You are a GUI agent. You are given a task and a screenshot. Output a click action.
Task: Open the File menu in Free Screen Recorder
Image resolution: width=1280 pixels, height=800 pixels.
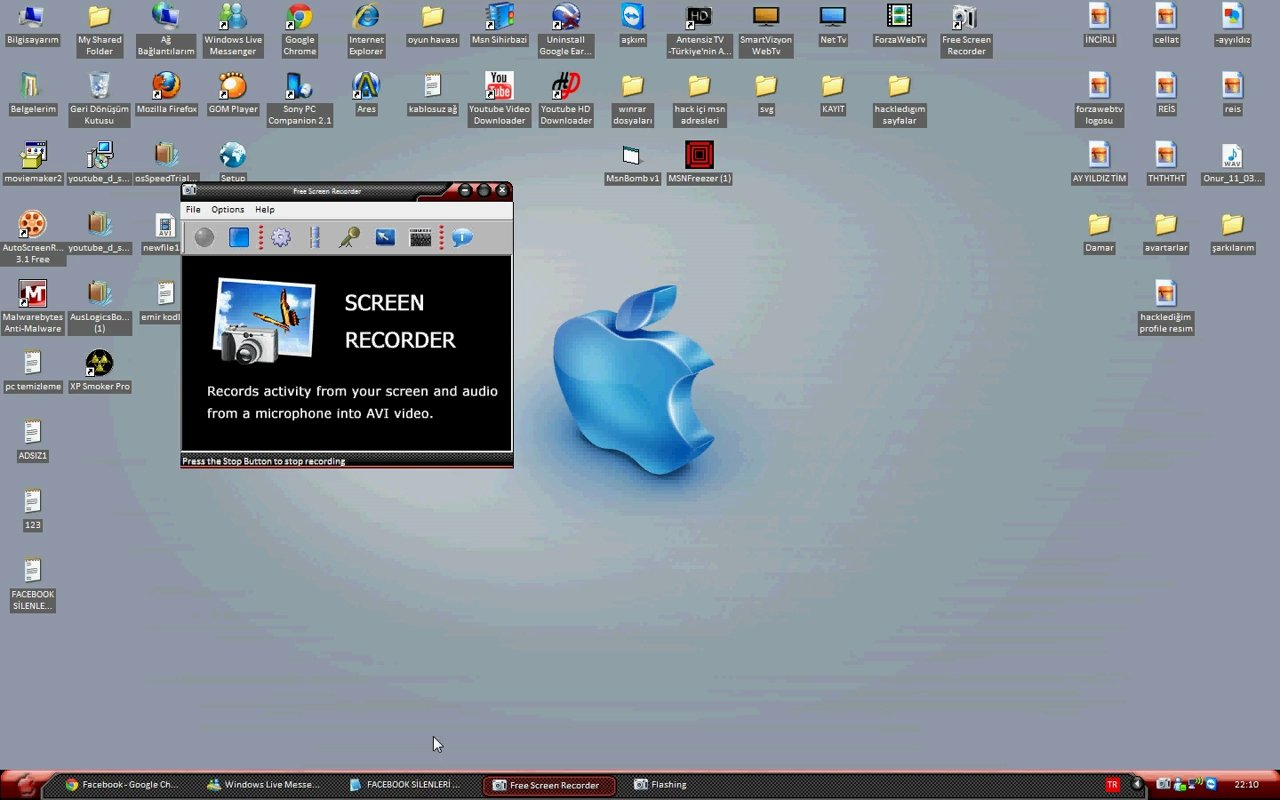point(193,210)
